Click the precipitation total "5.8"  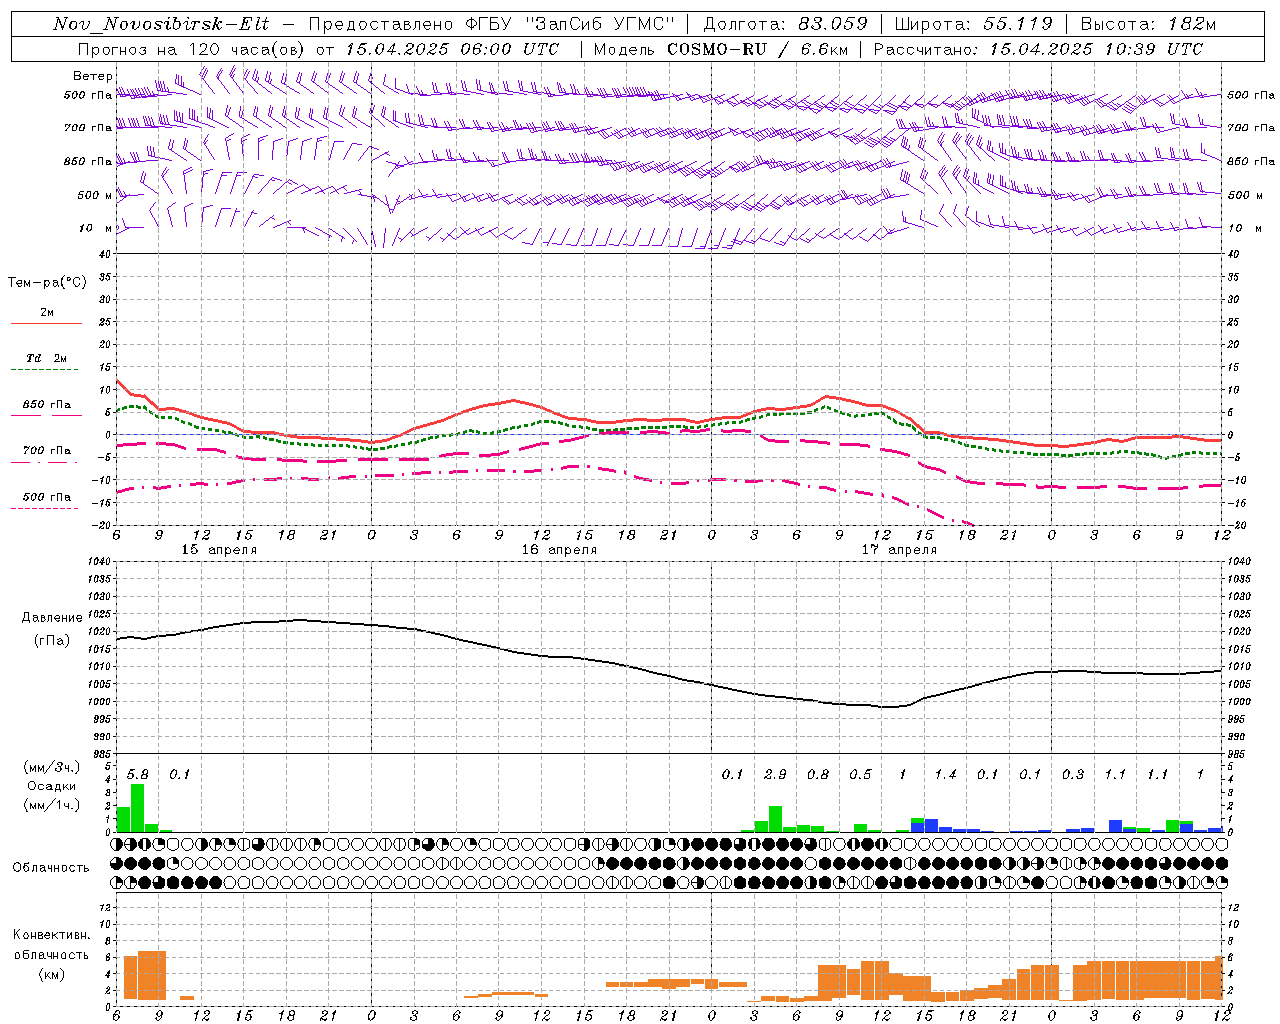click(138, 774)
